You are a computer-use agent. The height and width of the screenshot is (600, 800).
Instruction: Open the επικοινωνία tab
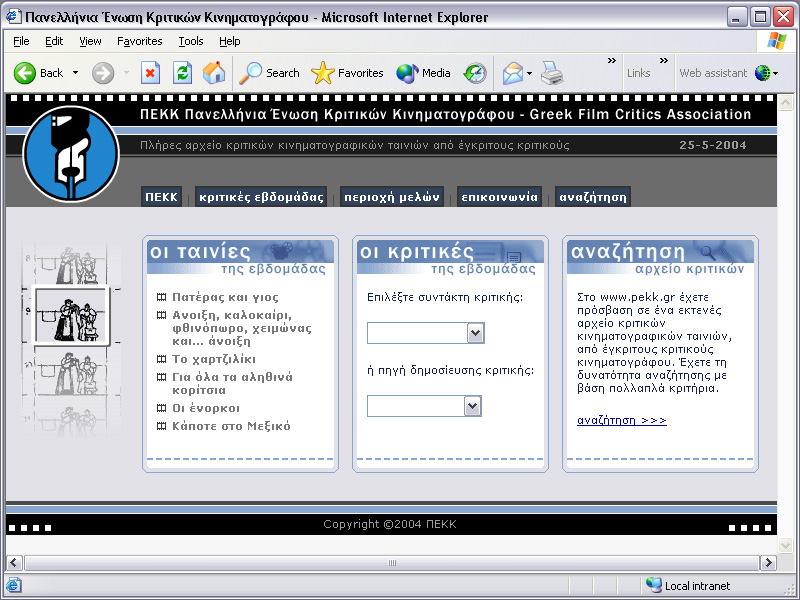[x=499, y=197]
